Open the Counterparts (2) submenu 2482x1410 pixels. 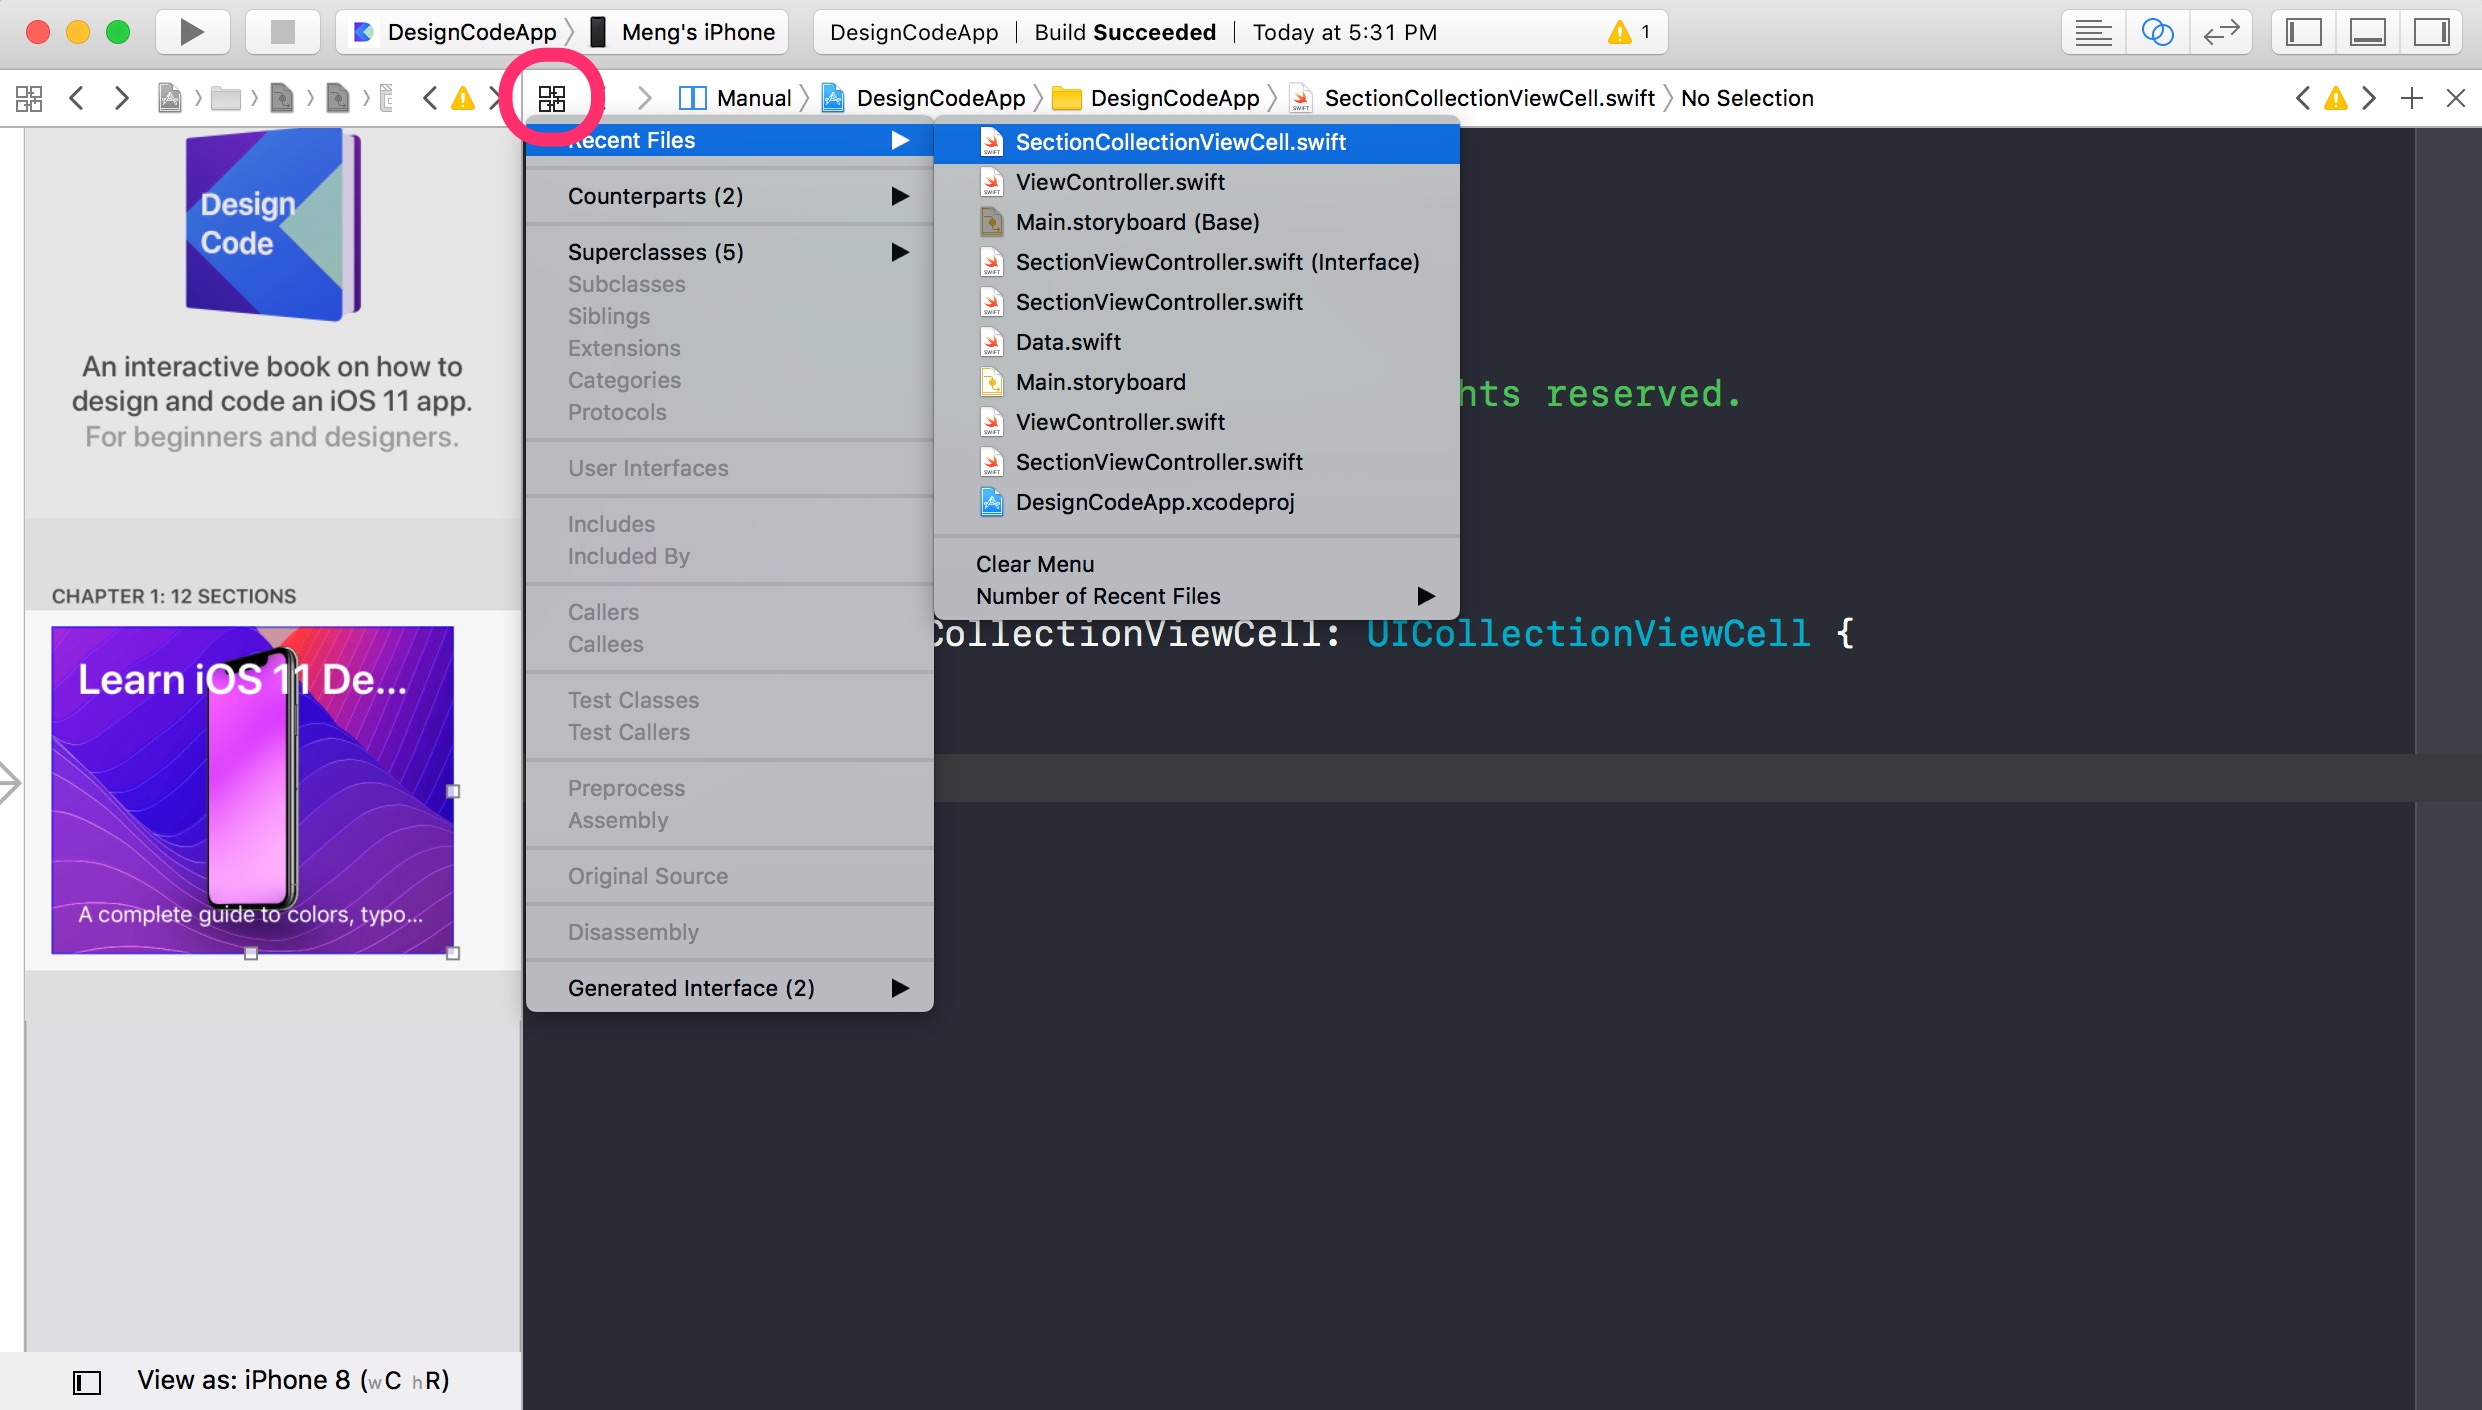730,196
